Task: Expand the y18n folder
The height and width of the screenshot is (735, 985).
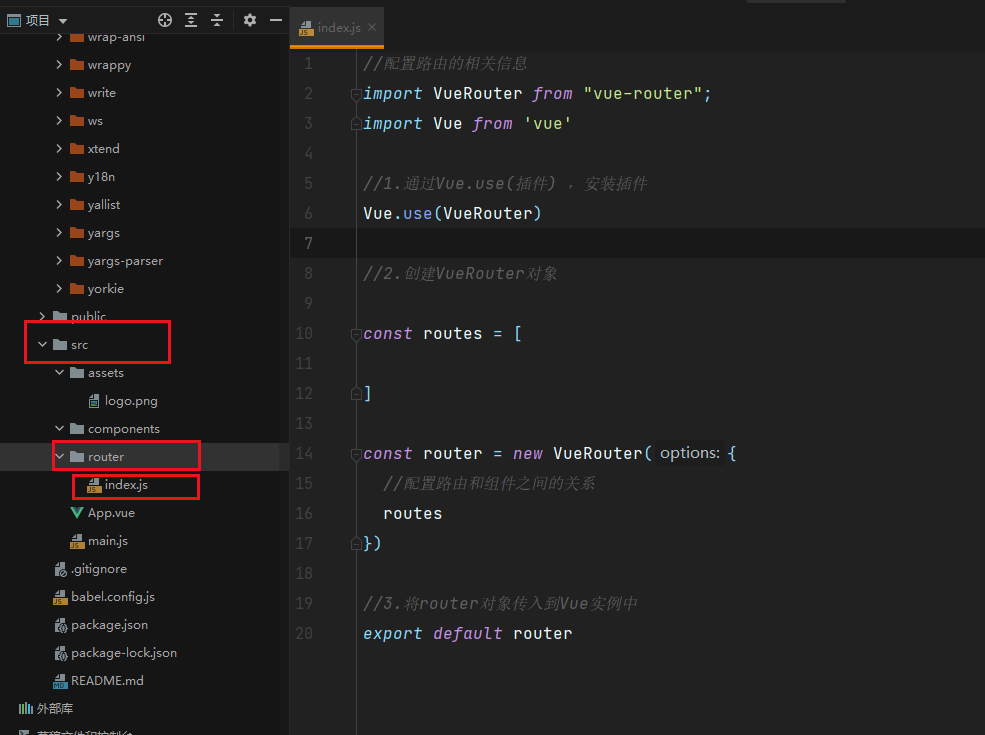Action: (x=59, y=177)
